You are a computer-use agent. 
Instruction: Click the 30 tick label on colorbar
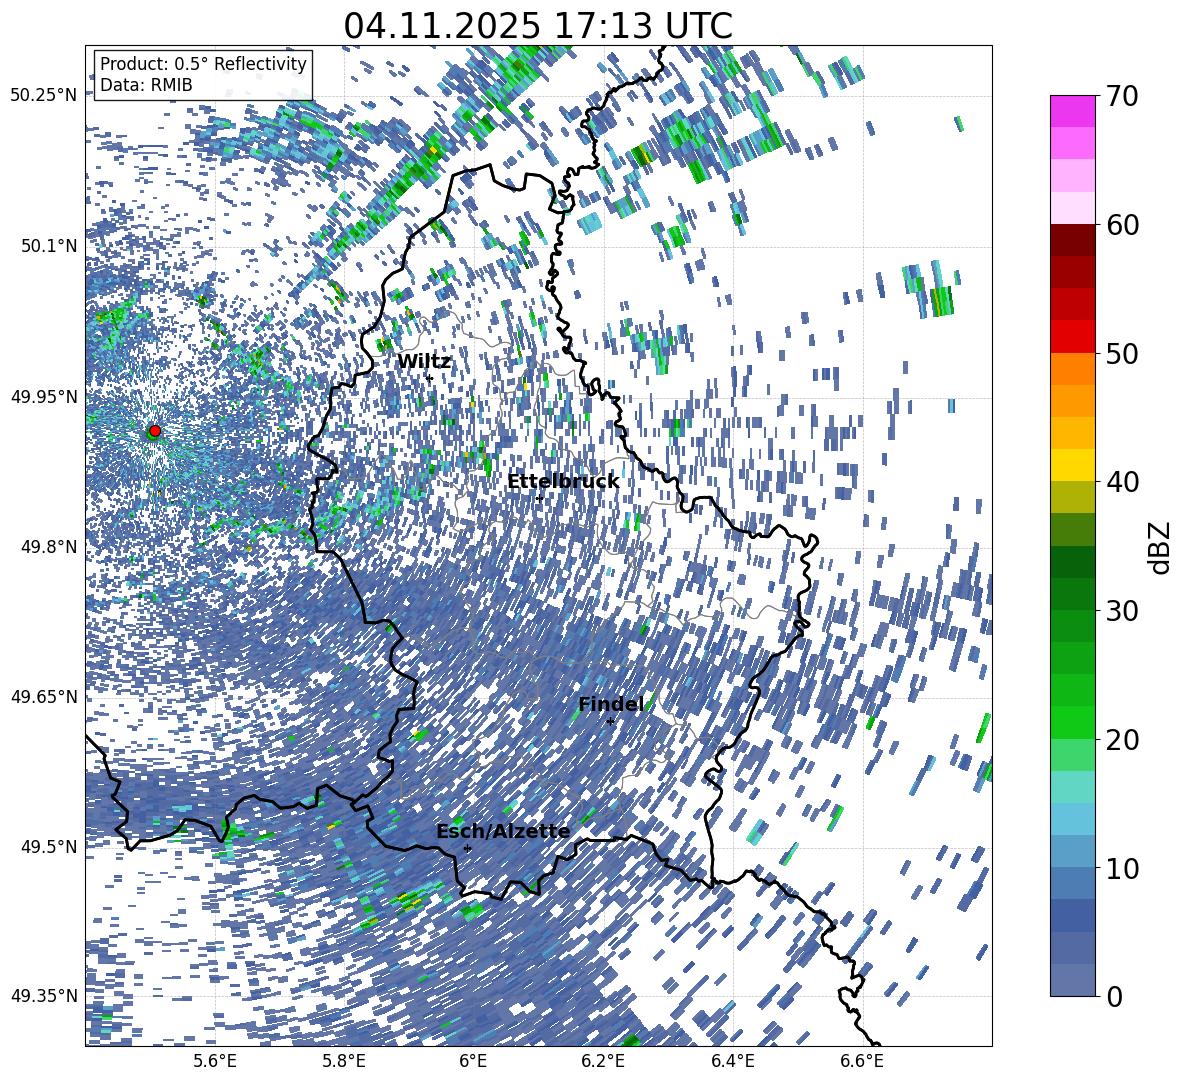[x=1121, y=610]
